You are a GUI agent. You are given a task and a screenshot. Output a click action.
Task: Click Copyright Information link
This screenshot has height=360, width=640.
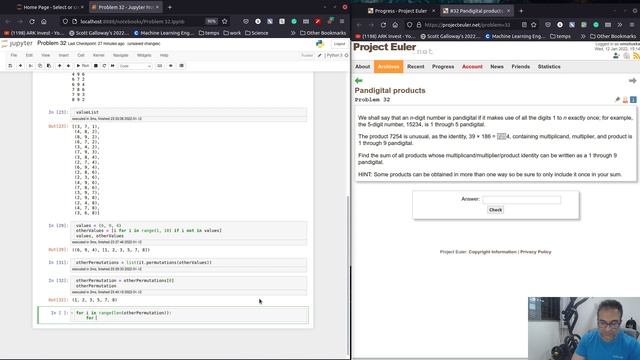pos(492,252)
